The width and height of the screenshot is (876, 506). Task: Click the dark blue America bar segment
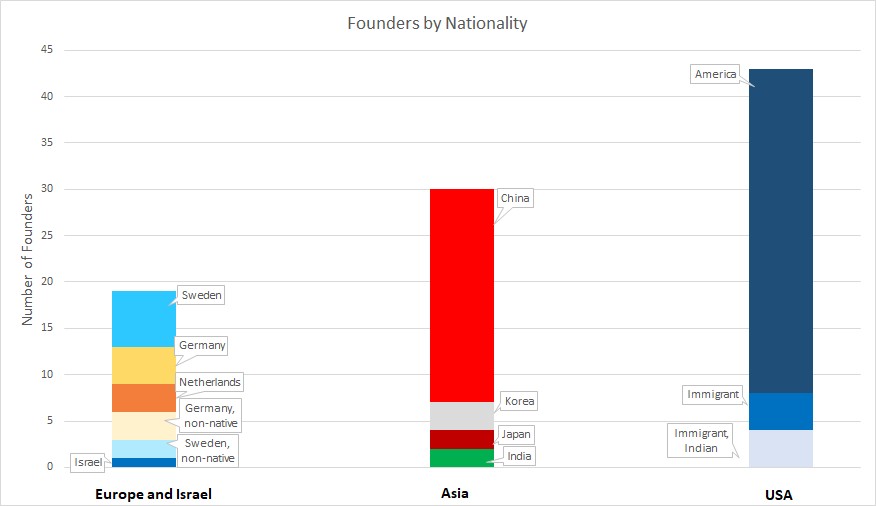(780, 231)
